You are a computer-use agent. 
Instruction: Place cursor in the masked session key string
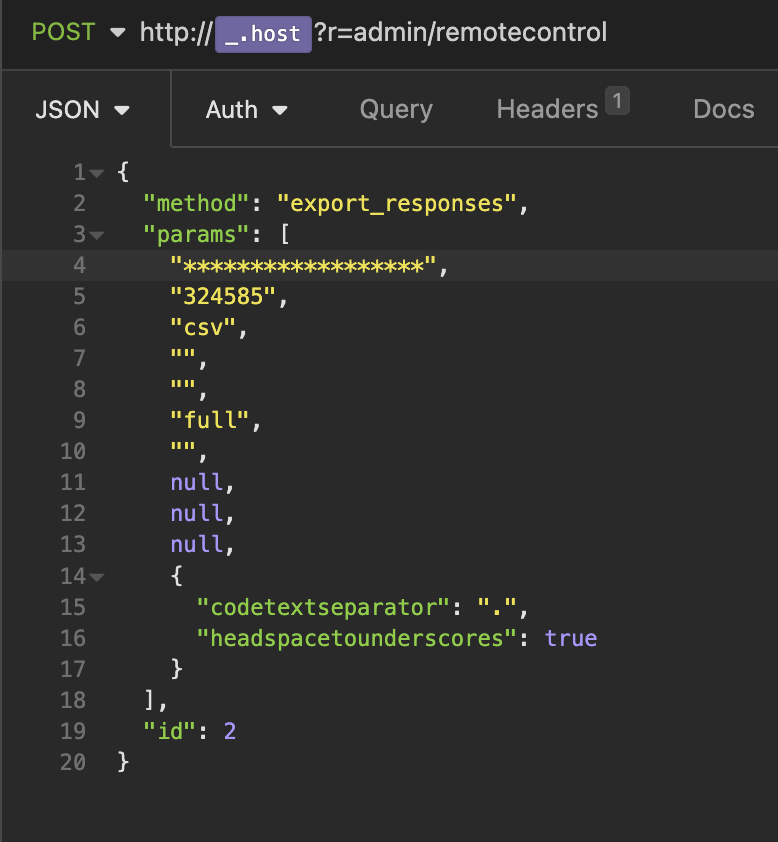pyautogui.click(x=304, y=266)
